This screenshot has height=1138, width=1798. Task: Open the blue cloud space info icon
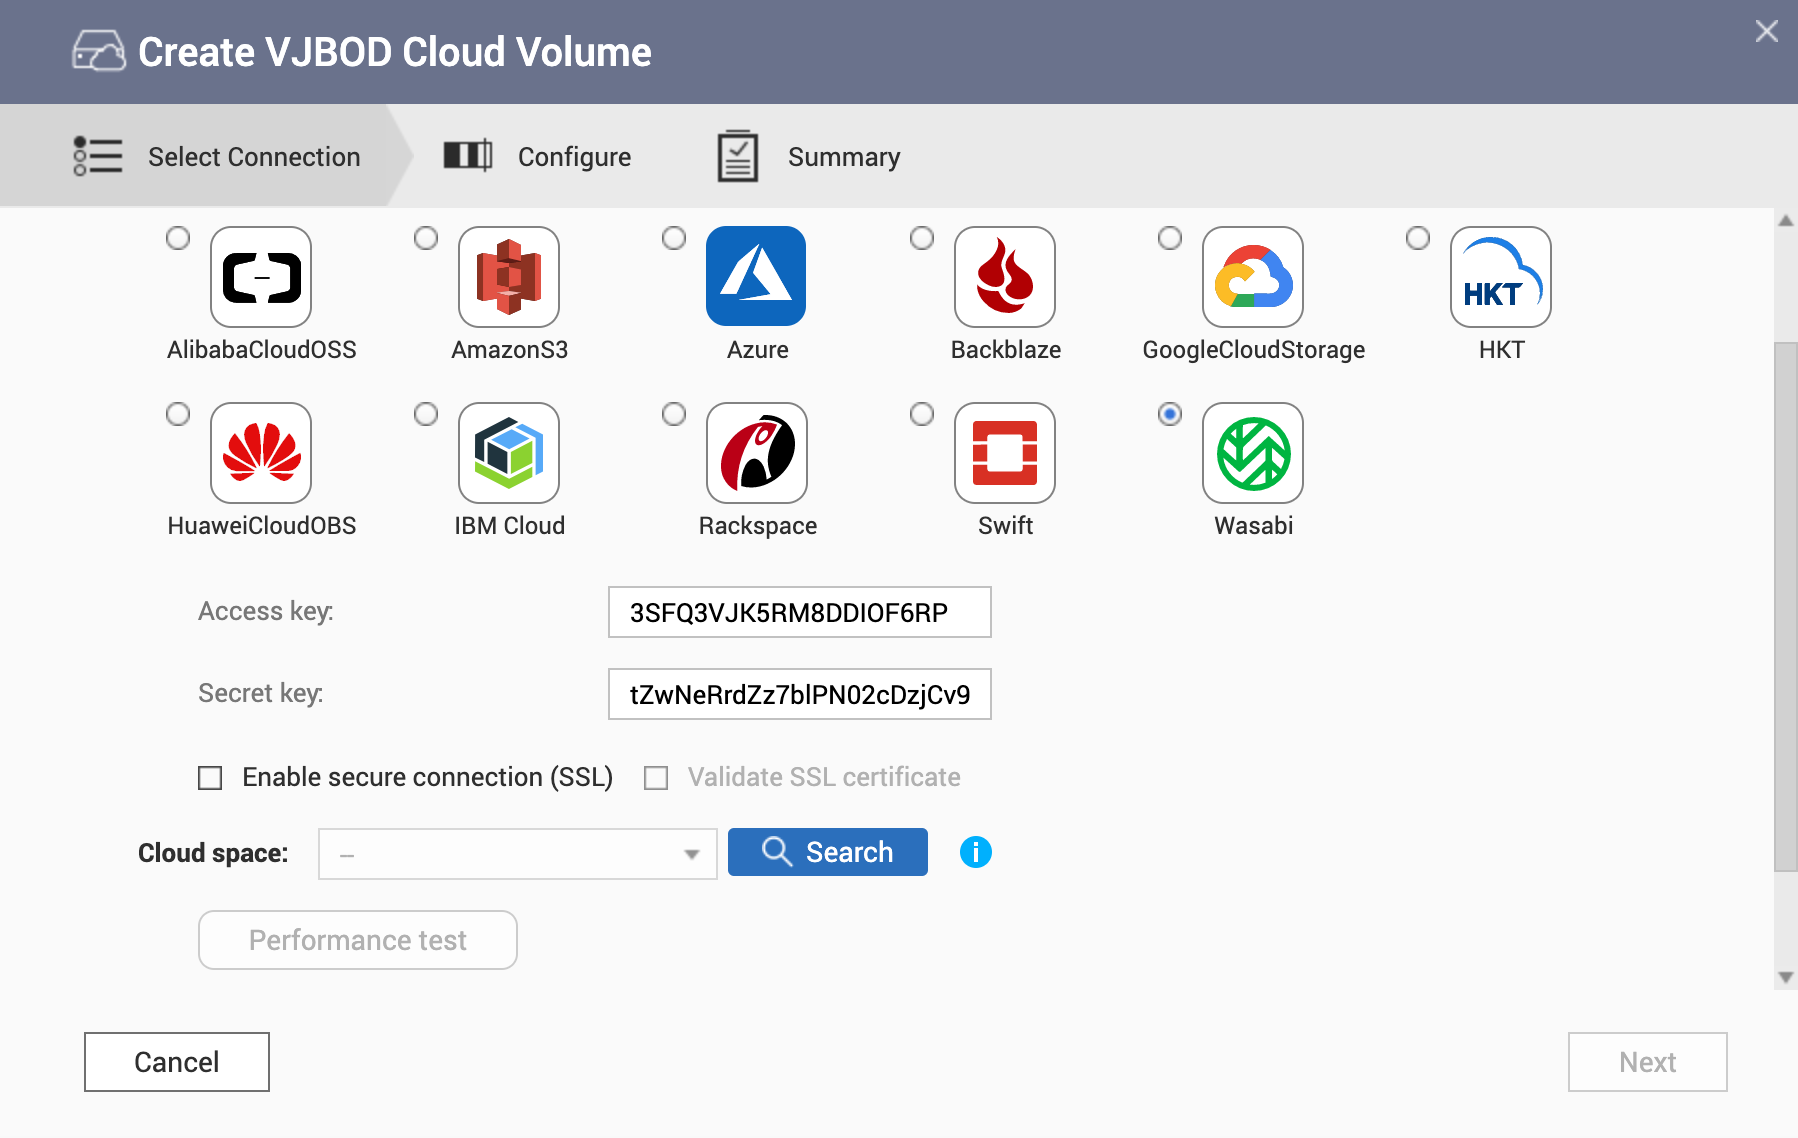976,852
